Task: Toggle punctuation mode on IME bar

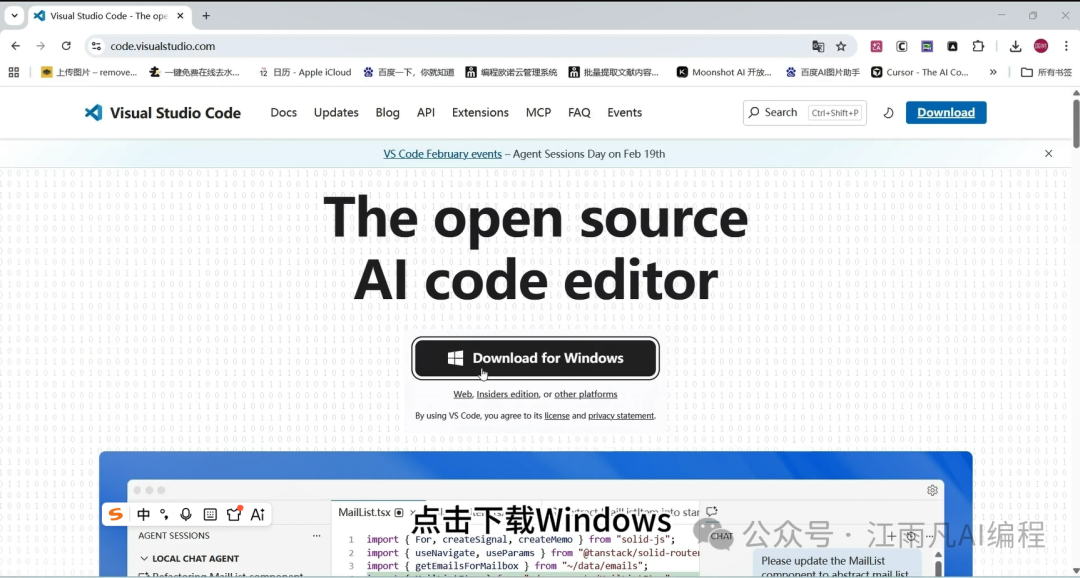Action: 164,515
